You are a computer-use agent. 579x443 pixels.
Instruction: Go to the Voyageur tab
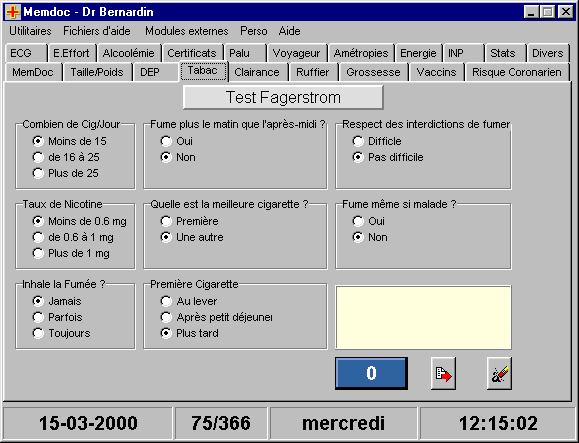297,53
